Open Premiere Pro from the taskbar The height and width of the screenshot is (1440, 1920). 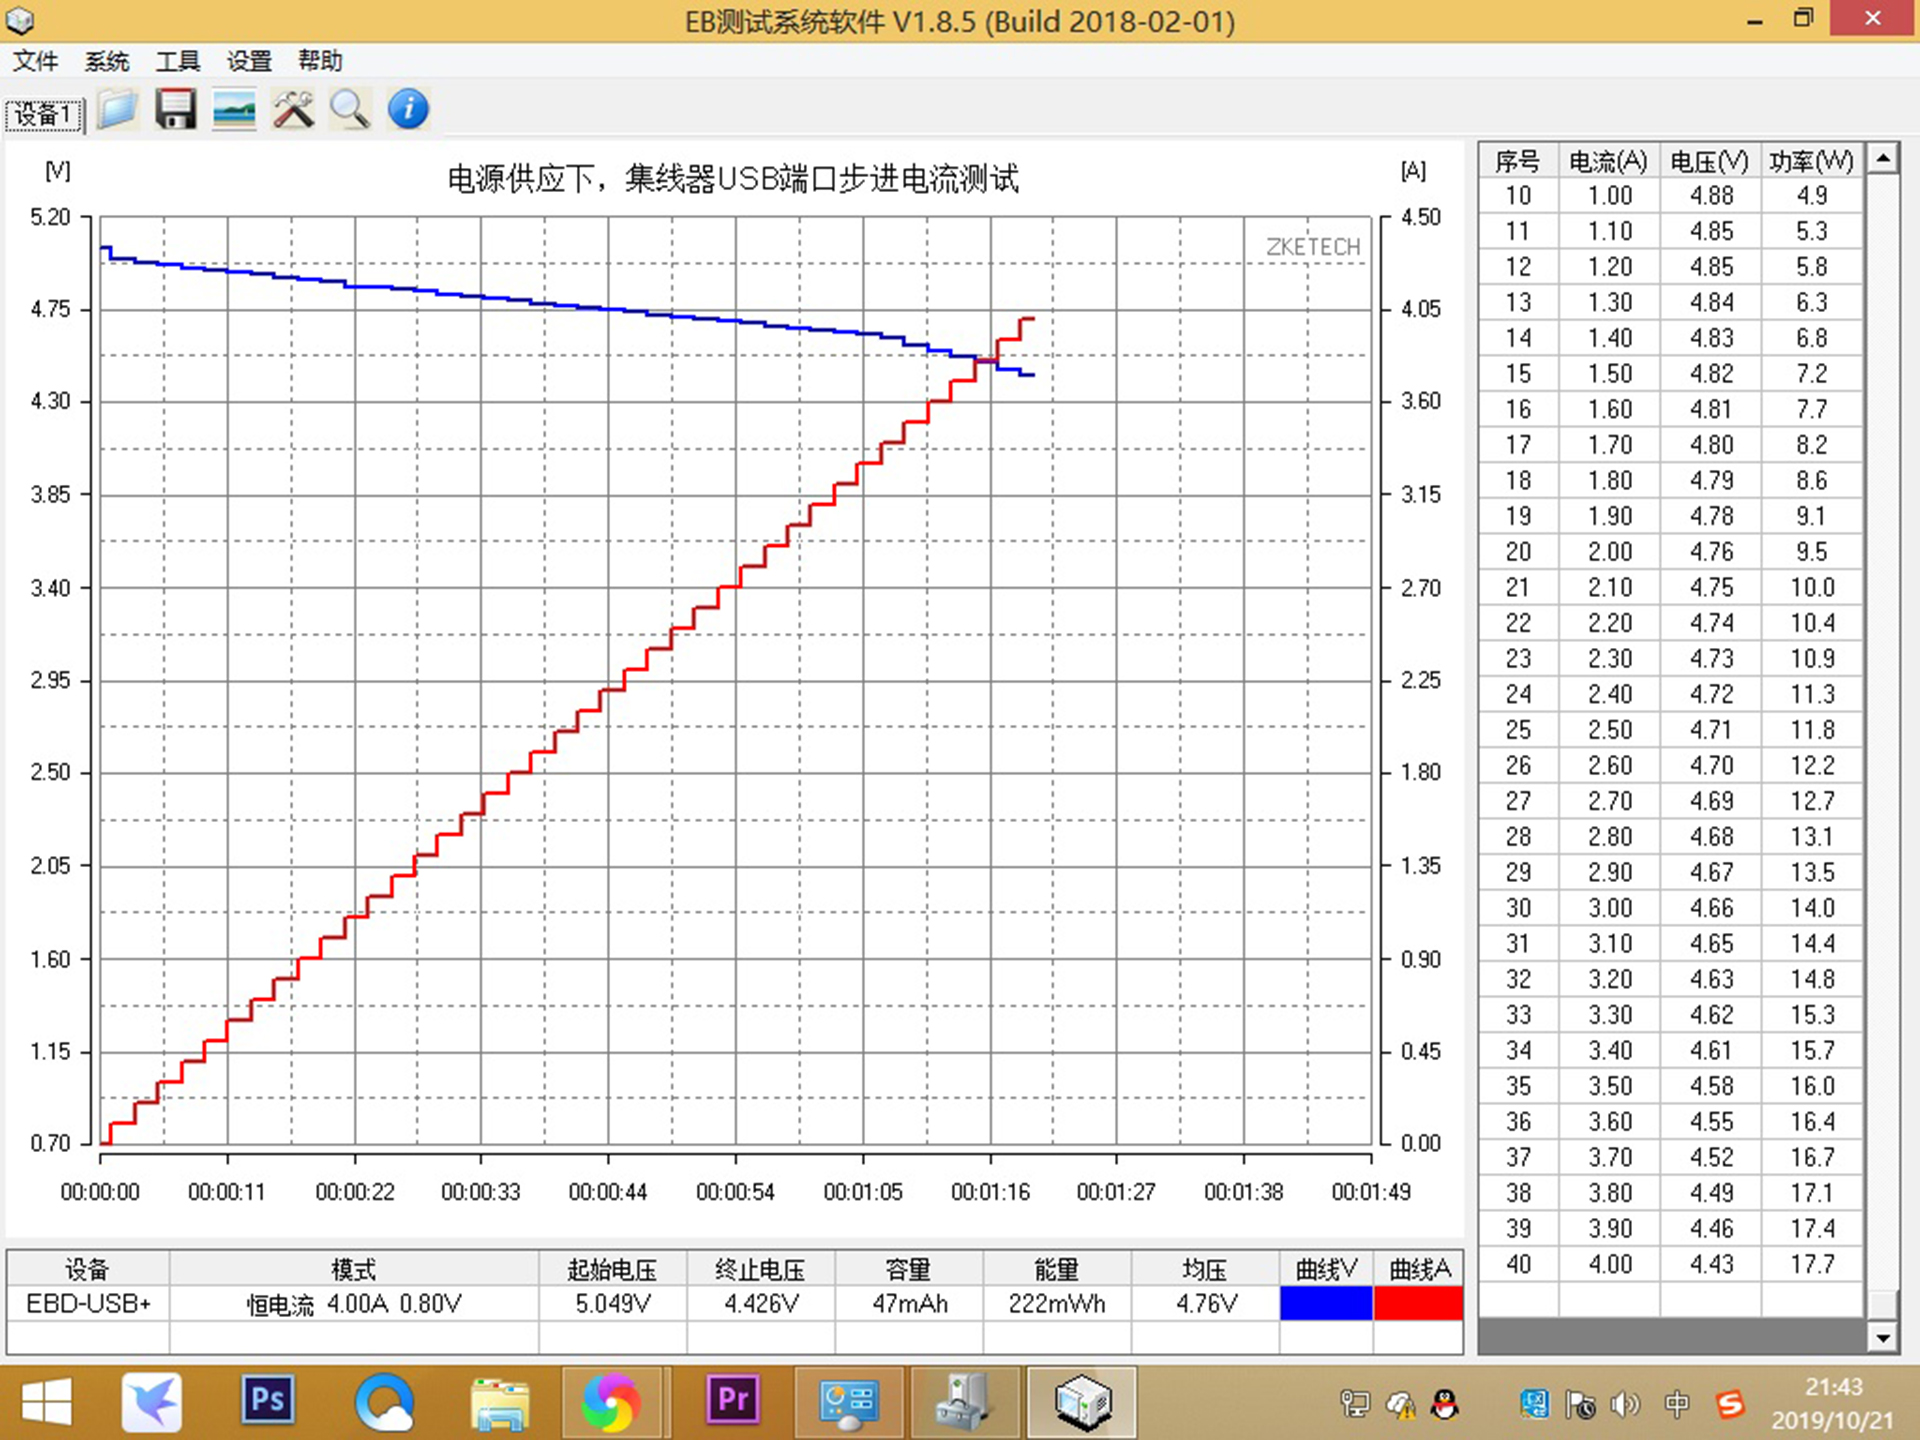coord(733,1400)
